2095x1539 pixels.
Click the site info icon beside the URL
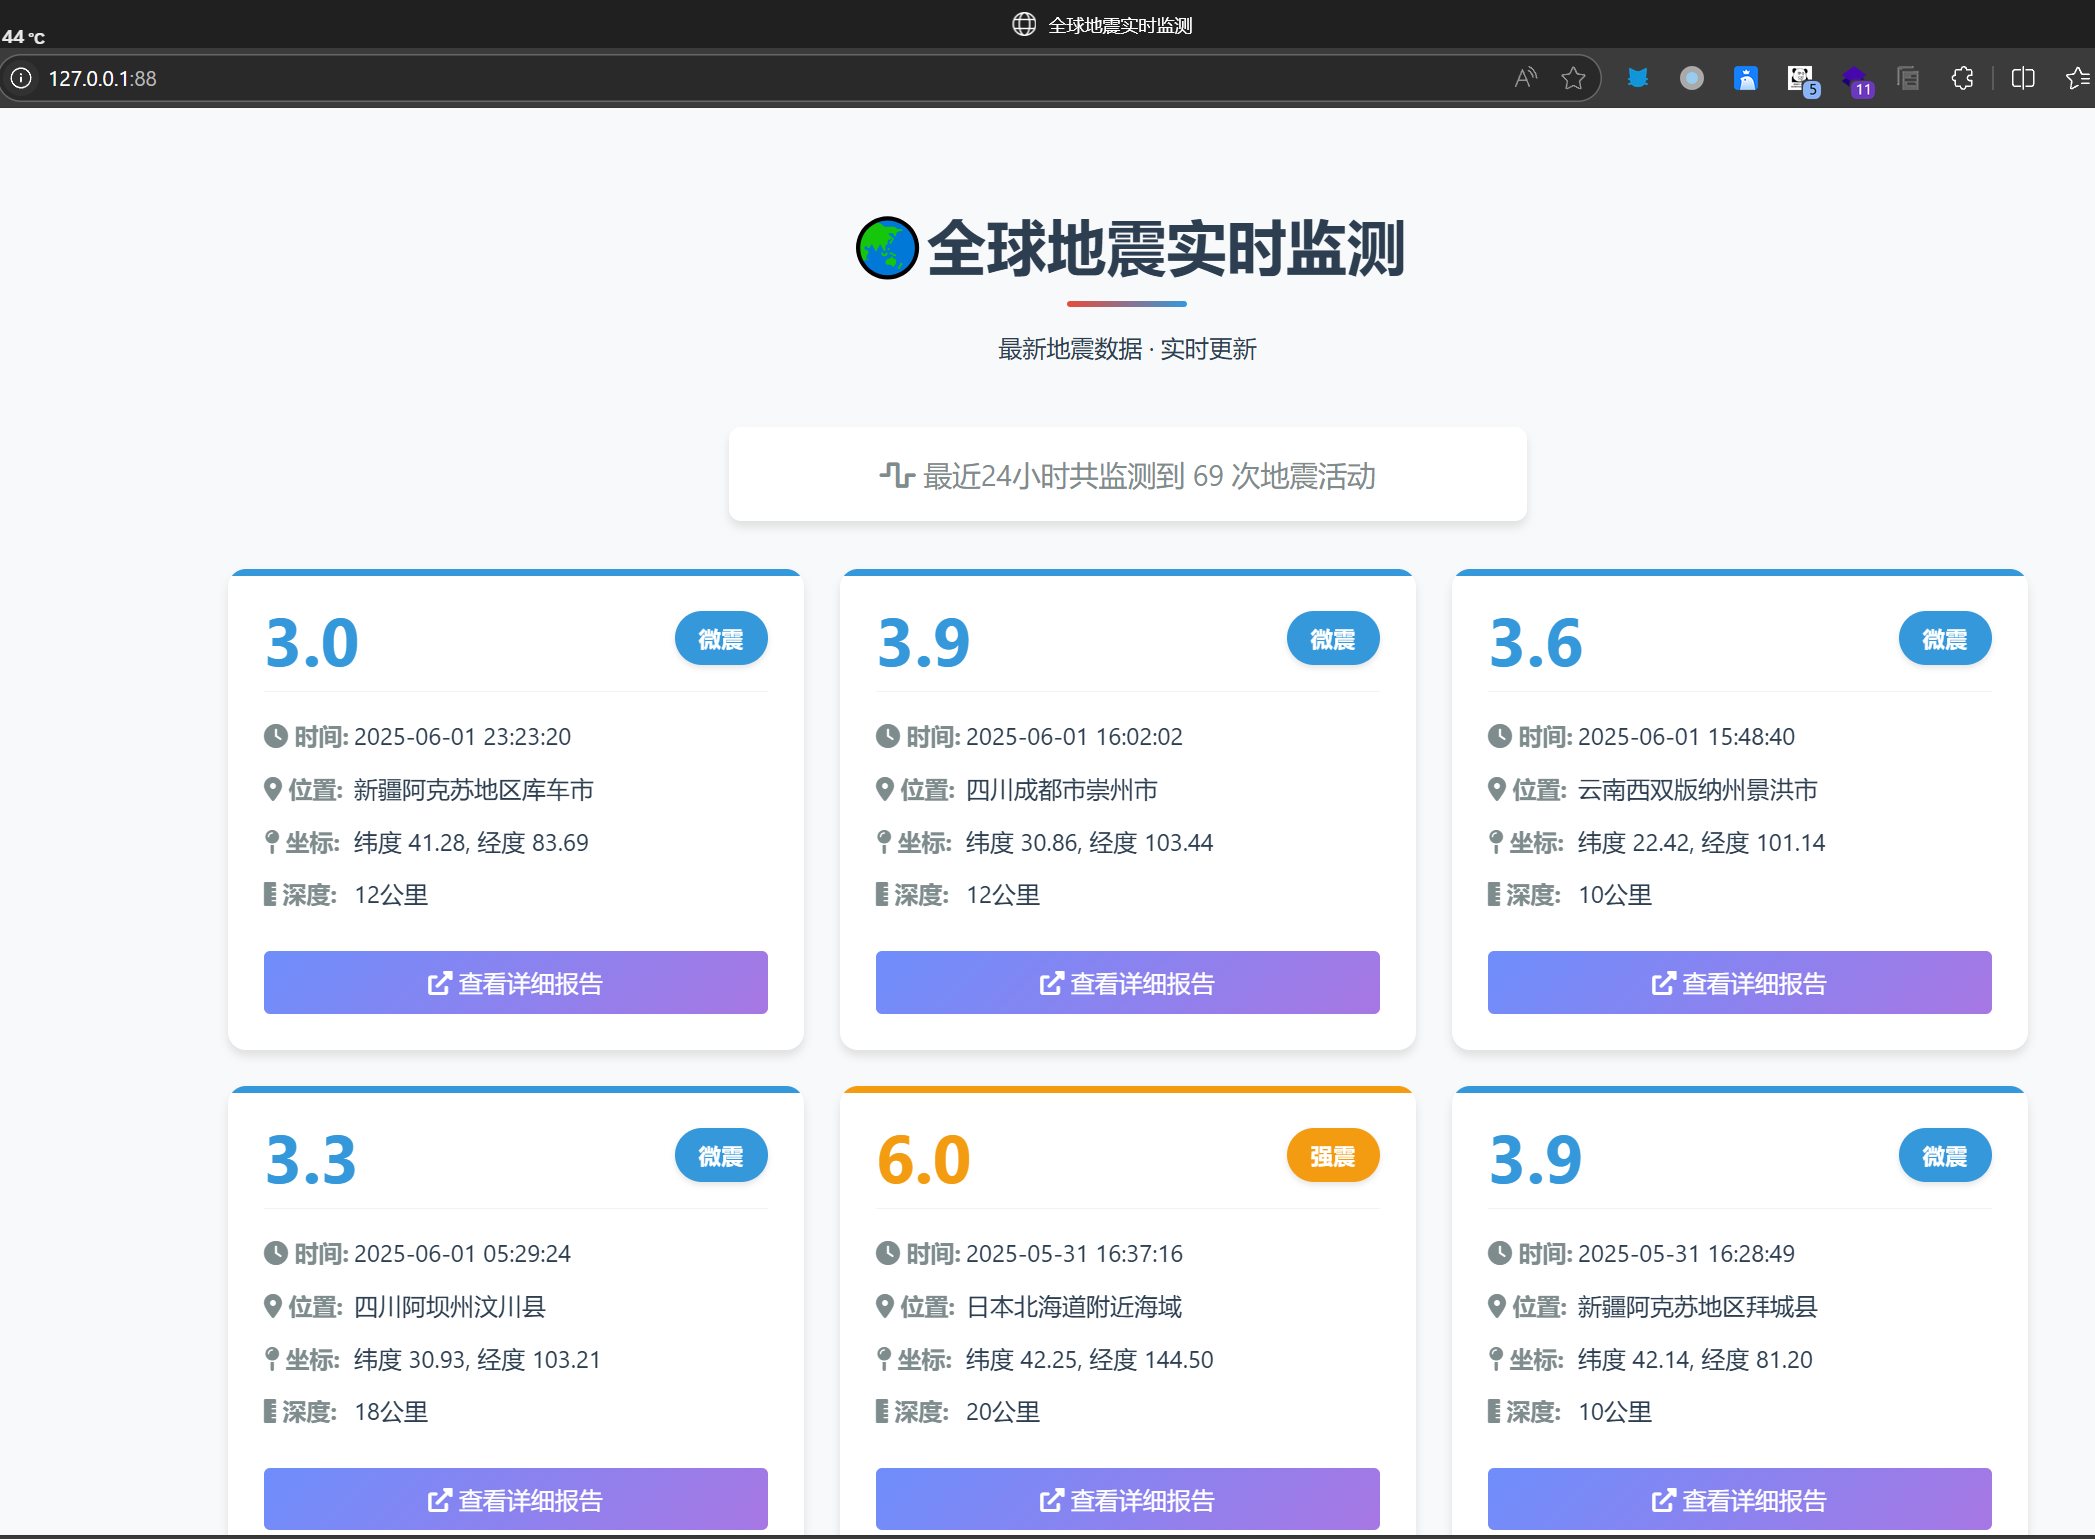(21, 78)
